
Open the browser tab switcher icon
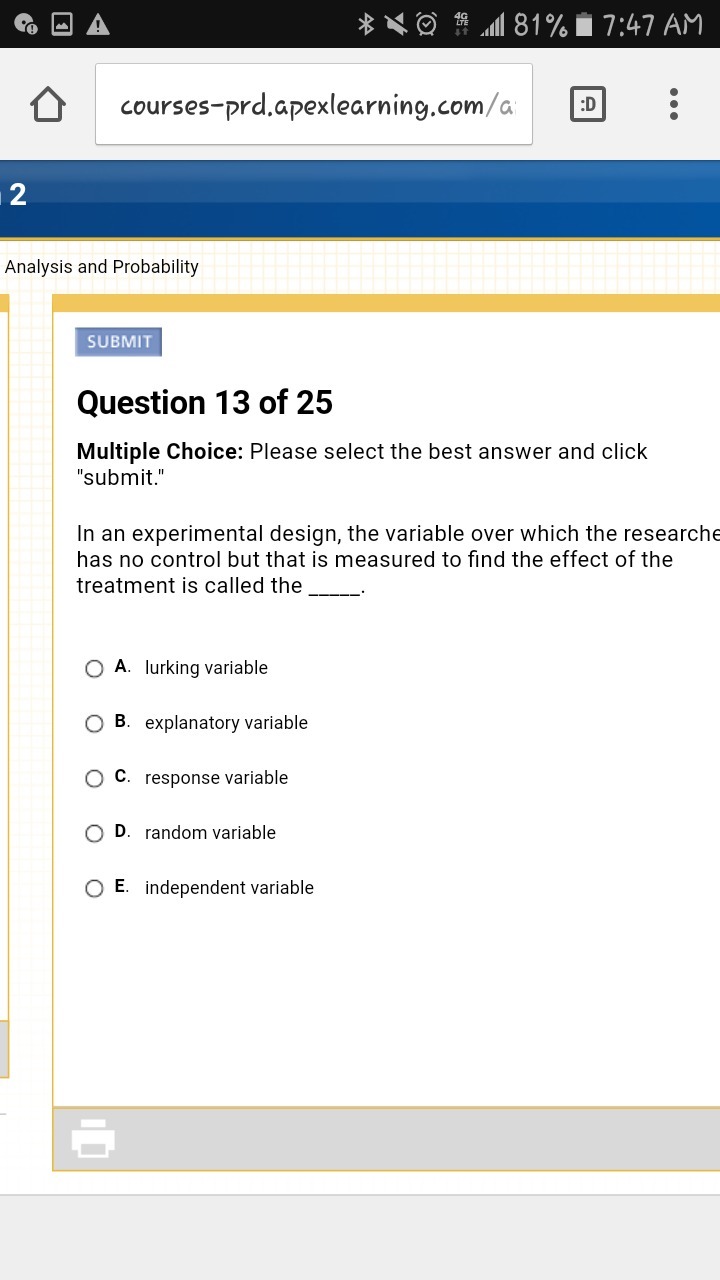click(587, 105)
